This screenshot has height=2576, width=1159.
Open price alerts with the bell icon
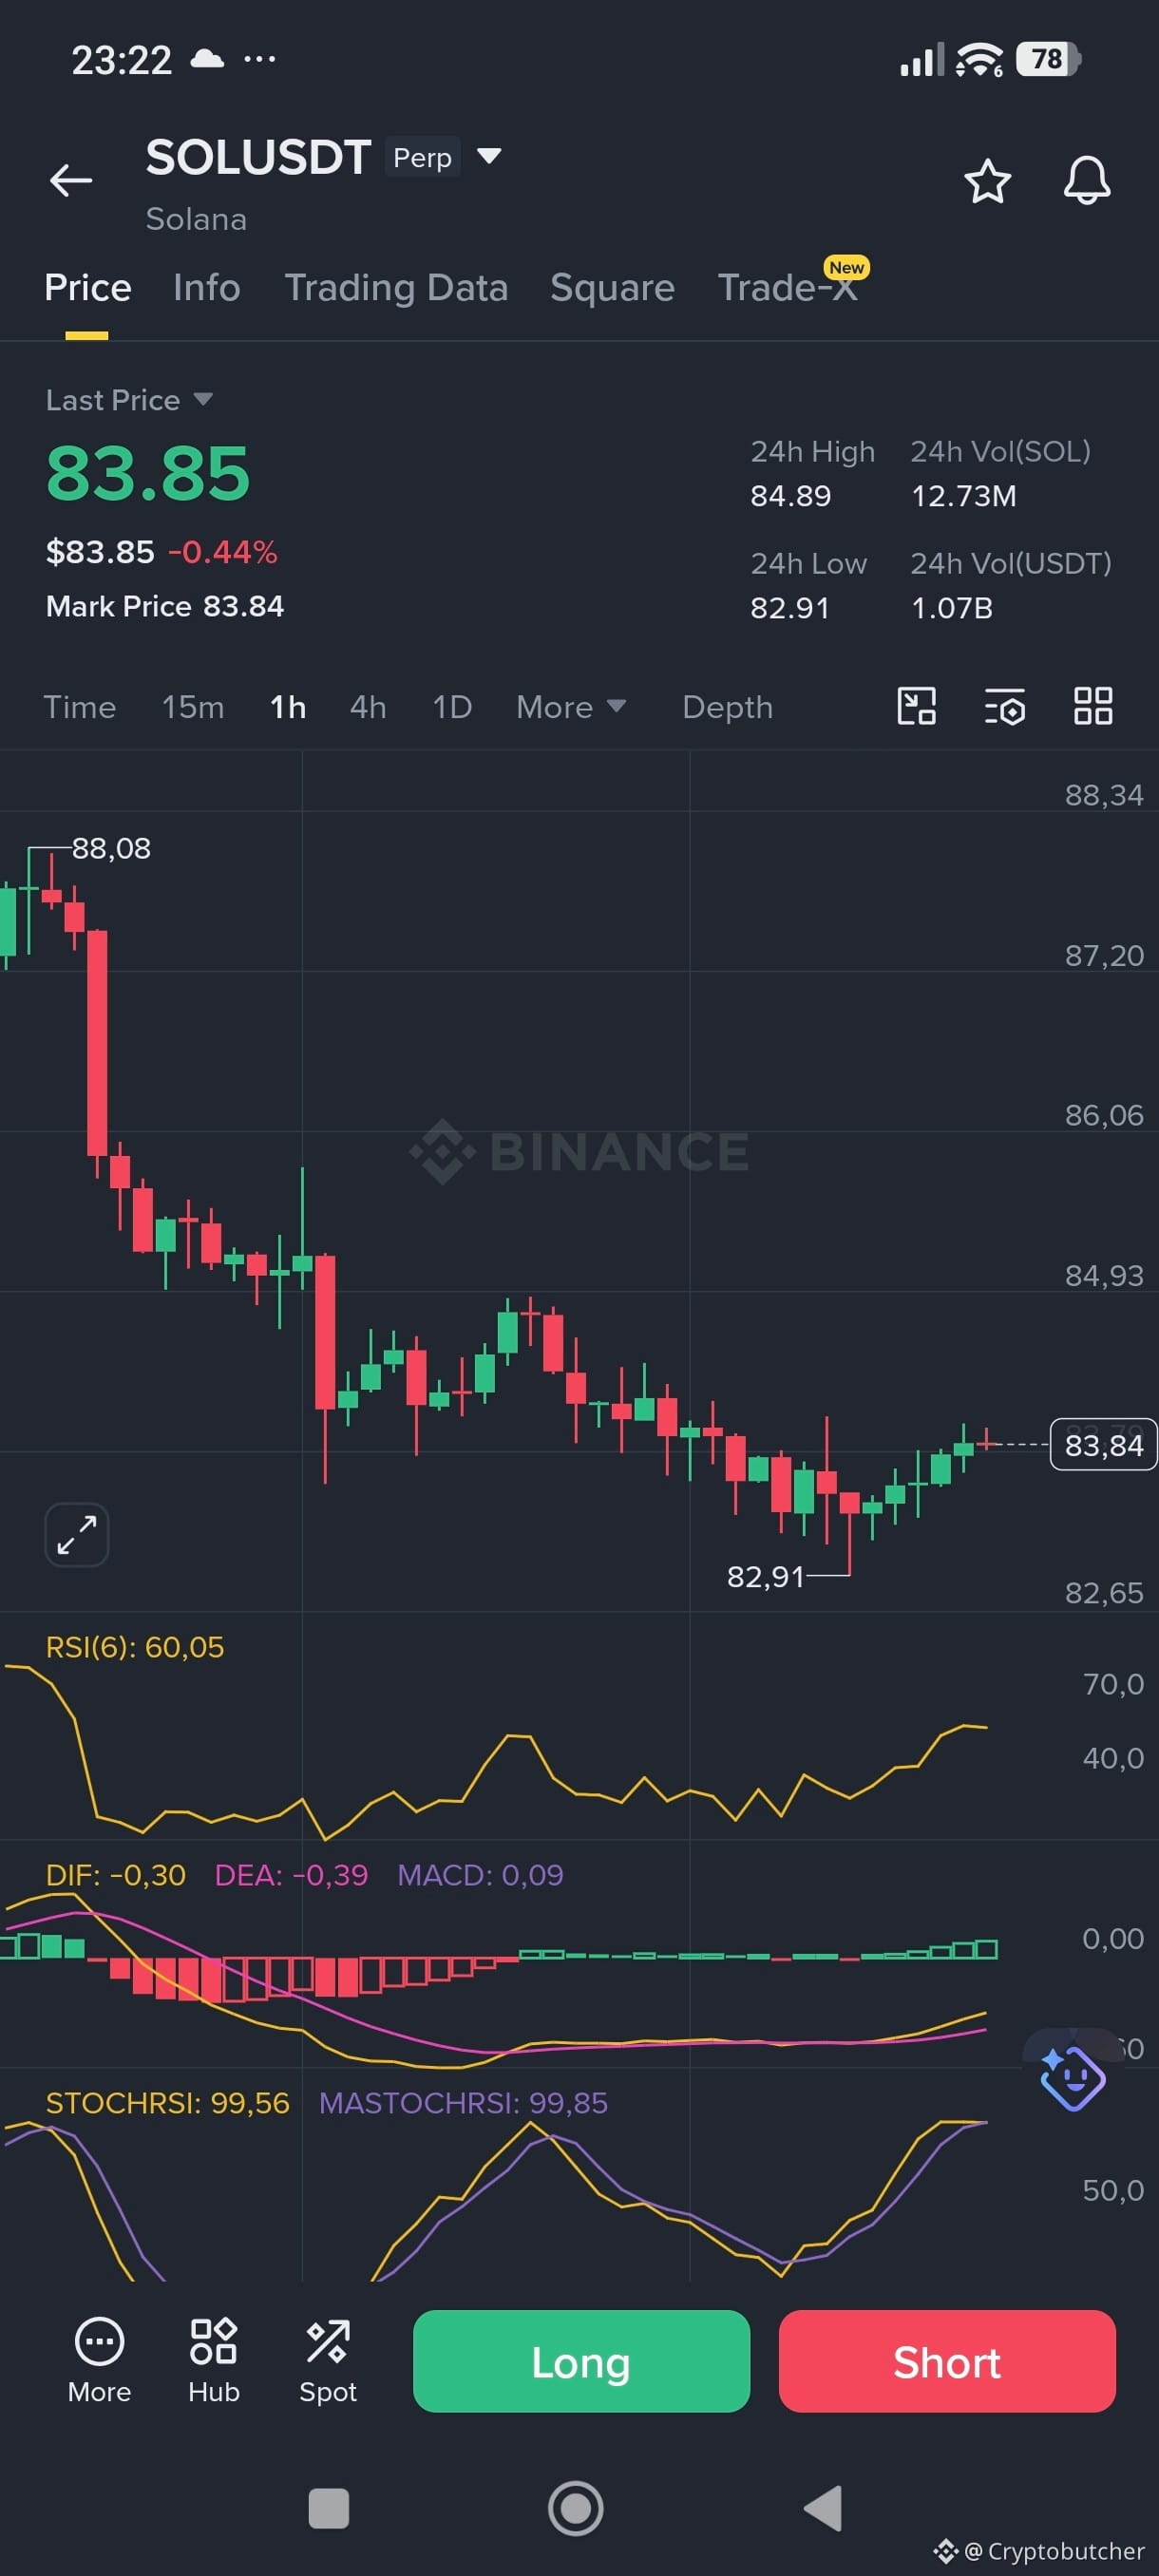click(x=1086, y=181)
